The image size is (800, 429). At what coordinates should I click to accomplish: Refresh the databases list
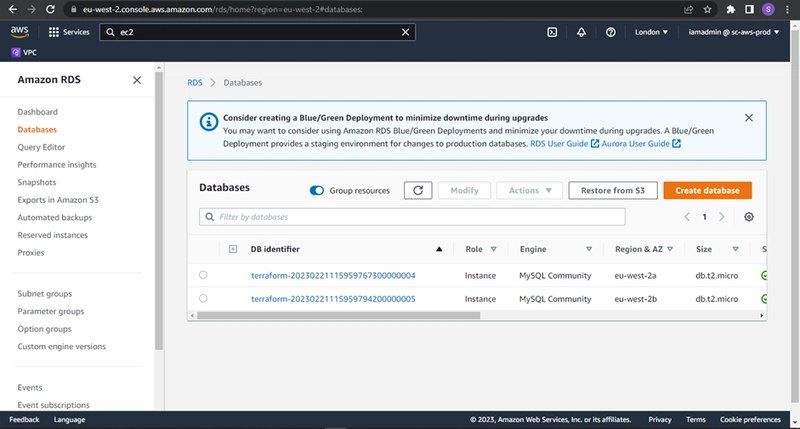[418, 190]
